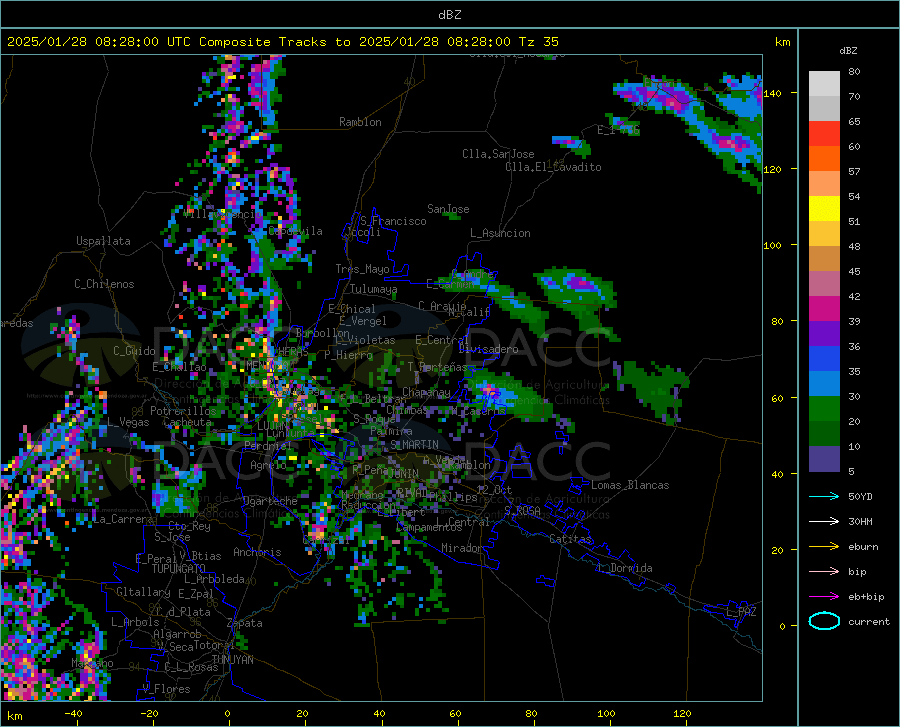The height and width of the screenshot is (727, 900).
Task: Click the La_Carrera map label
Action: point(123,519)
